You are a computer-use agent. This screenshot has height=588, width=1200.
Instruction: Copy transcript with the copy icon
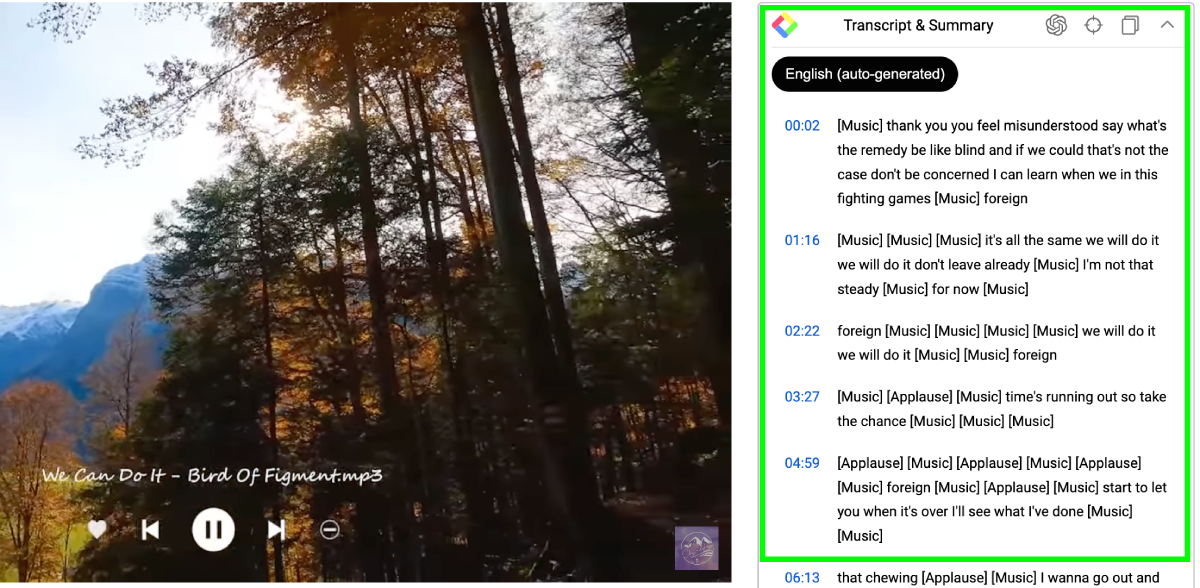click(x=1130, y=26)
